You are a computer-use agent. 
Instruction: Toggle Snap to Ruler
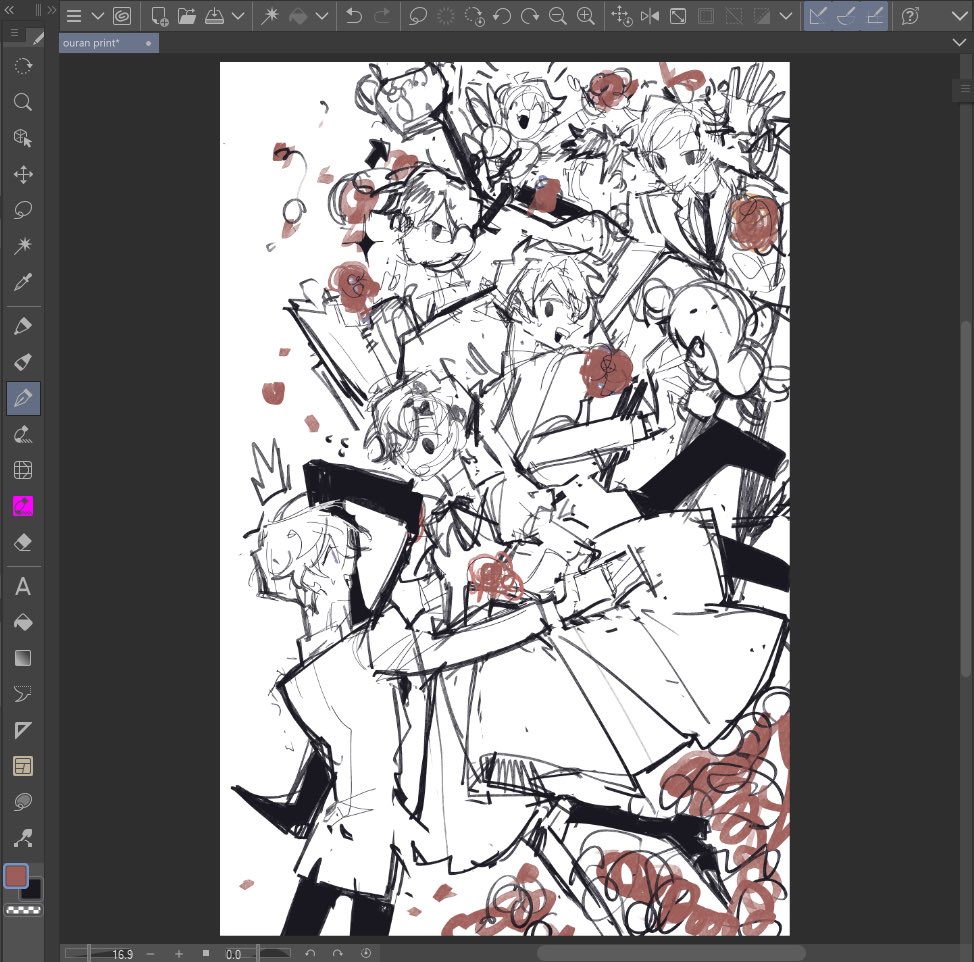point(818,16)
